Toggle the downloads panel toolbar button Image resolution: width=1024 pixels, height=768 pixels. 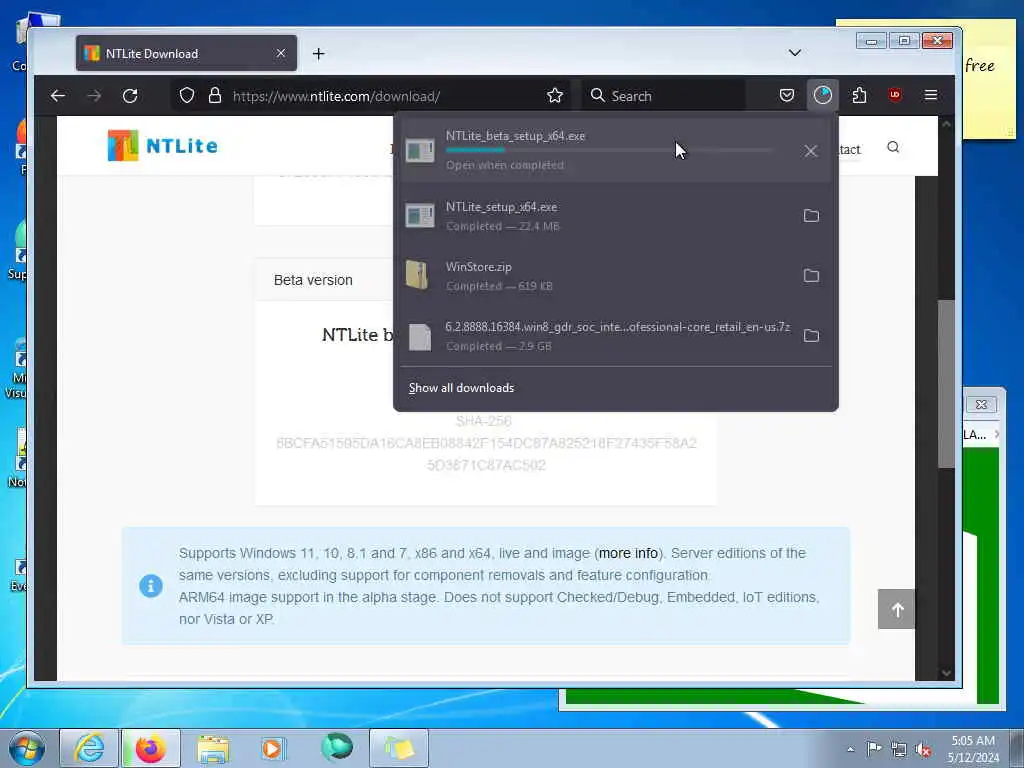pos(823,95)
